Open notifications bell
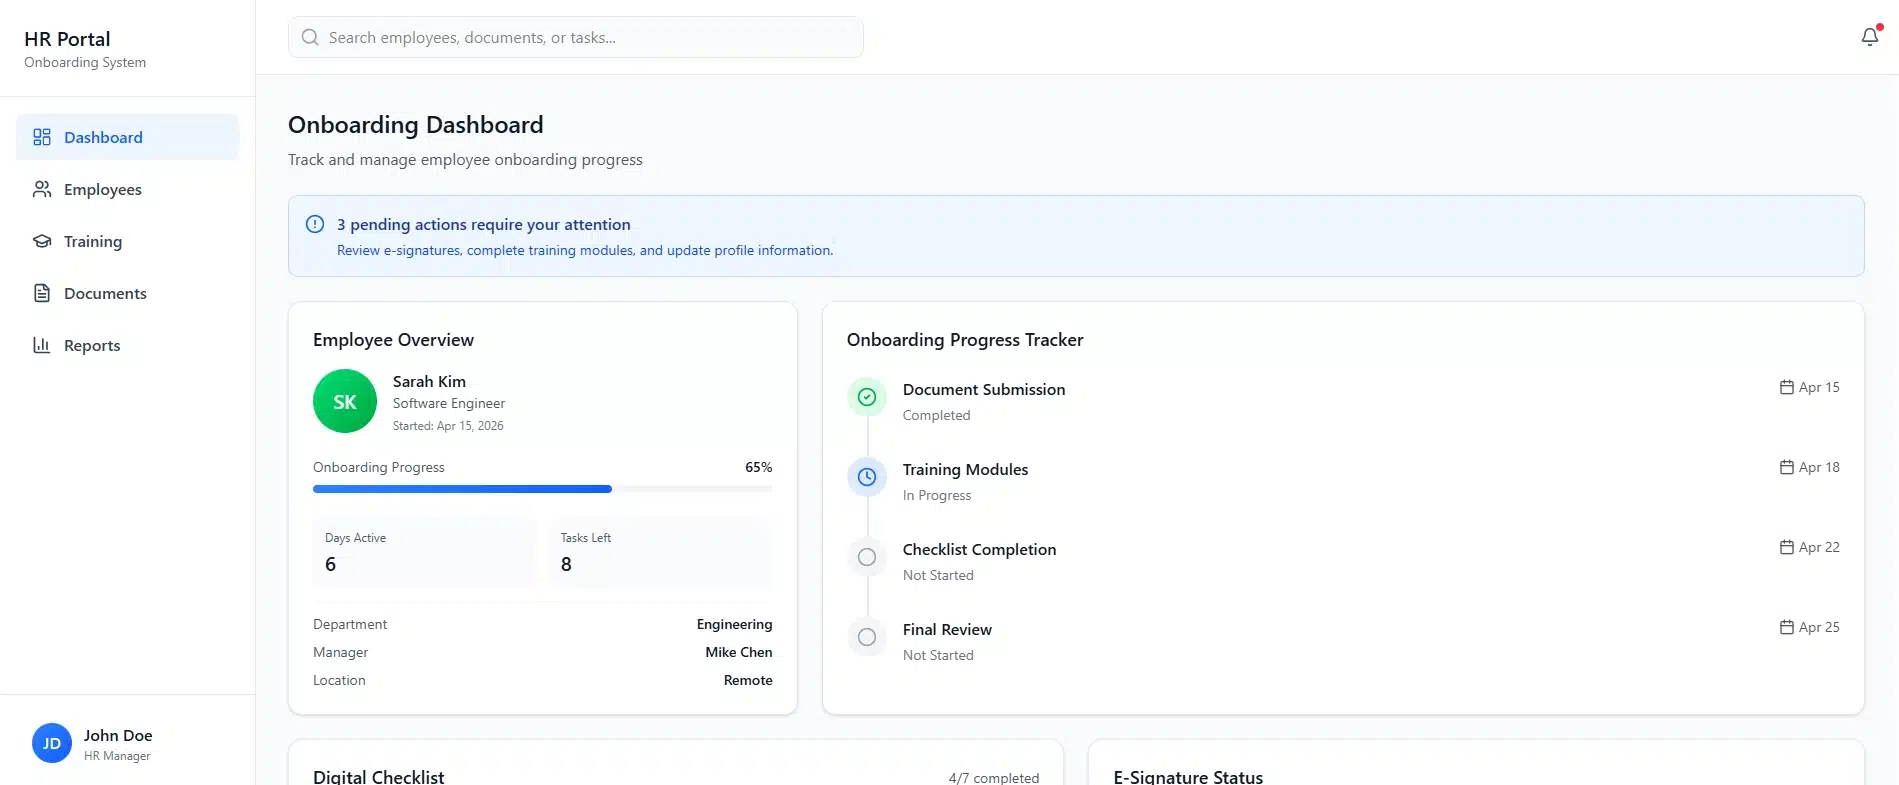Image resolution: width=1899 pixels, height=785 pixels. pos(1870,37)
